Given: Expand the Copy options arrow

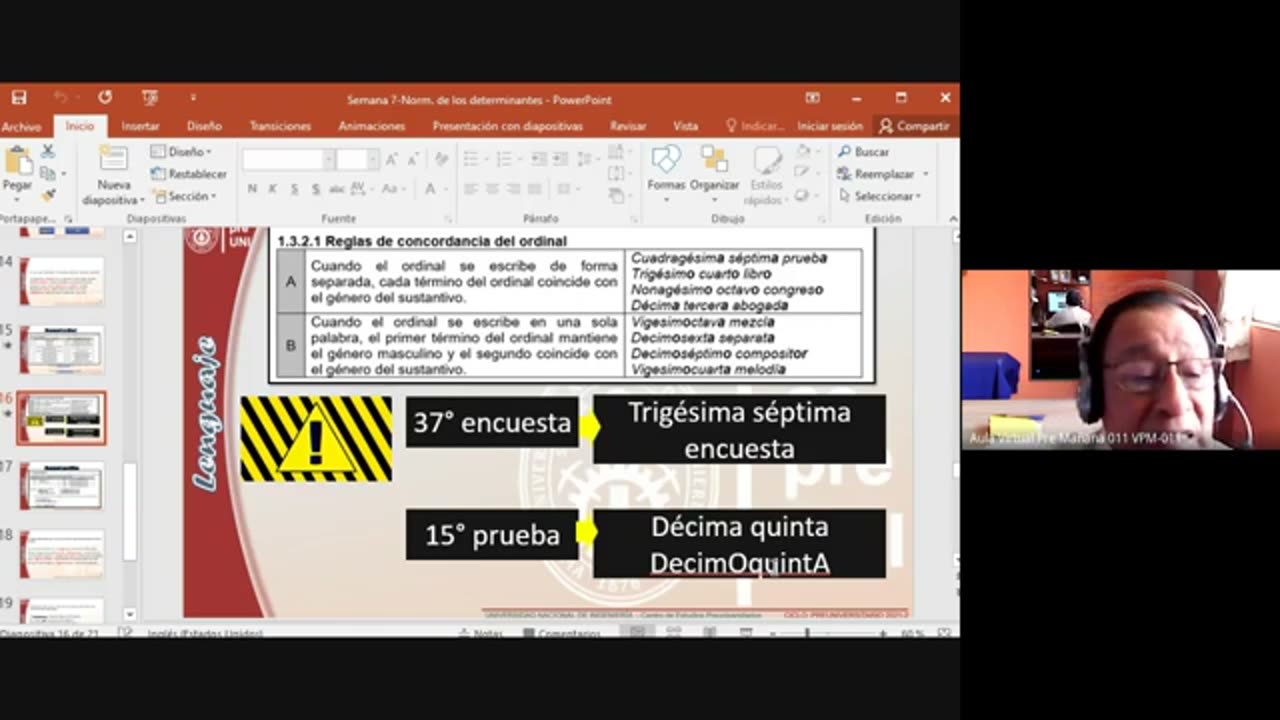Looking at the screenshot, I should pos(63,174).
